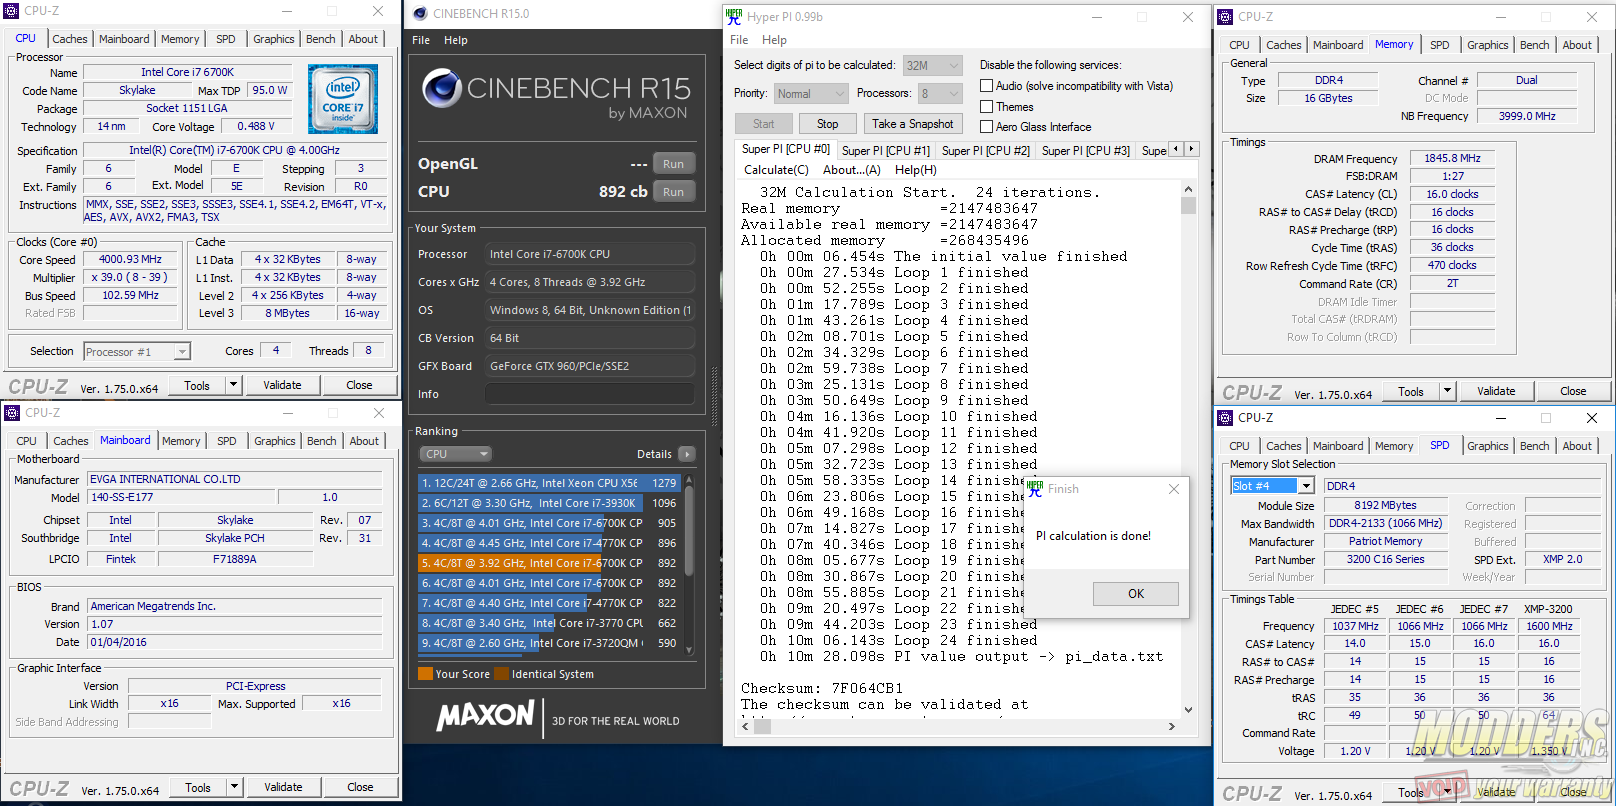Click the up arrow of the Cinebench ranking scrollbar
The width and height of the screenshot is (1616, 806).
(x=689, y=482)
